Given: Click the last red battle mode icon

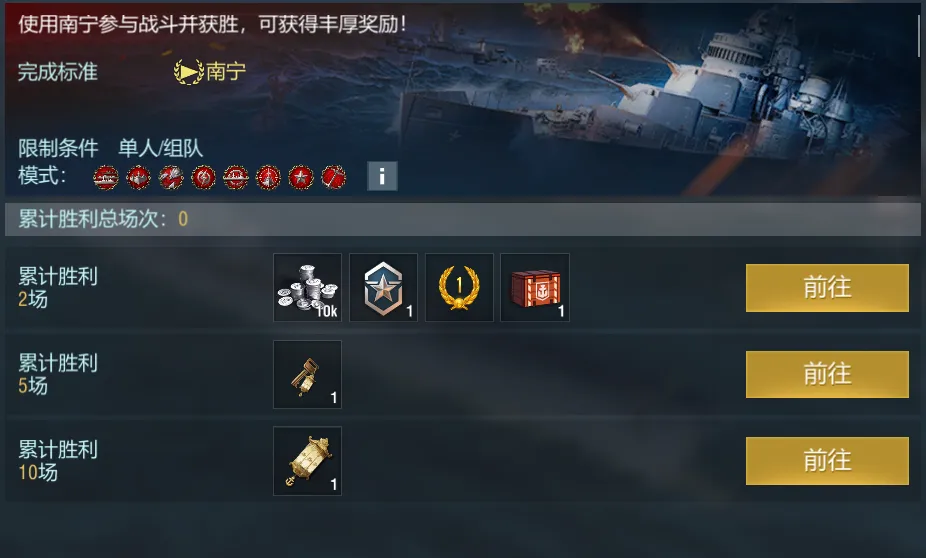Looking at the screenshot, I should (333, 177).
